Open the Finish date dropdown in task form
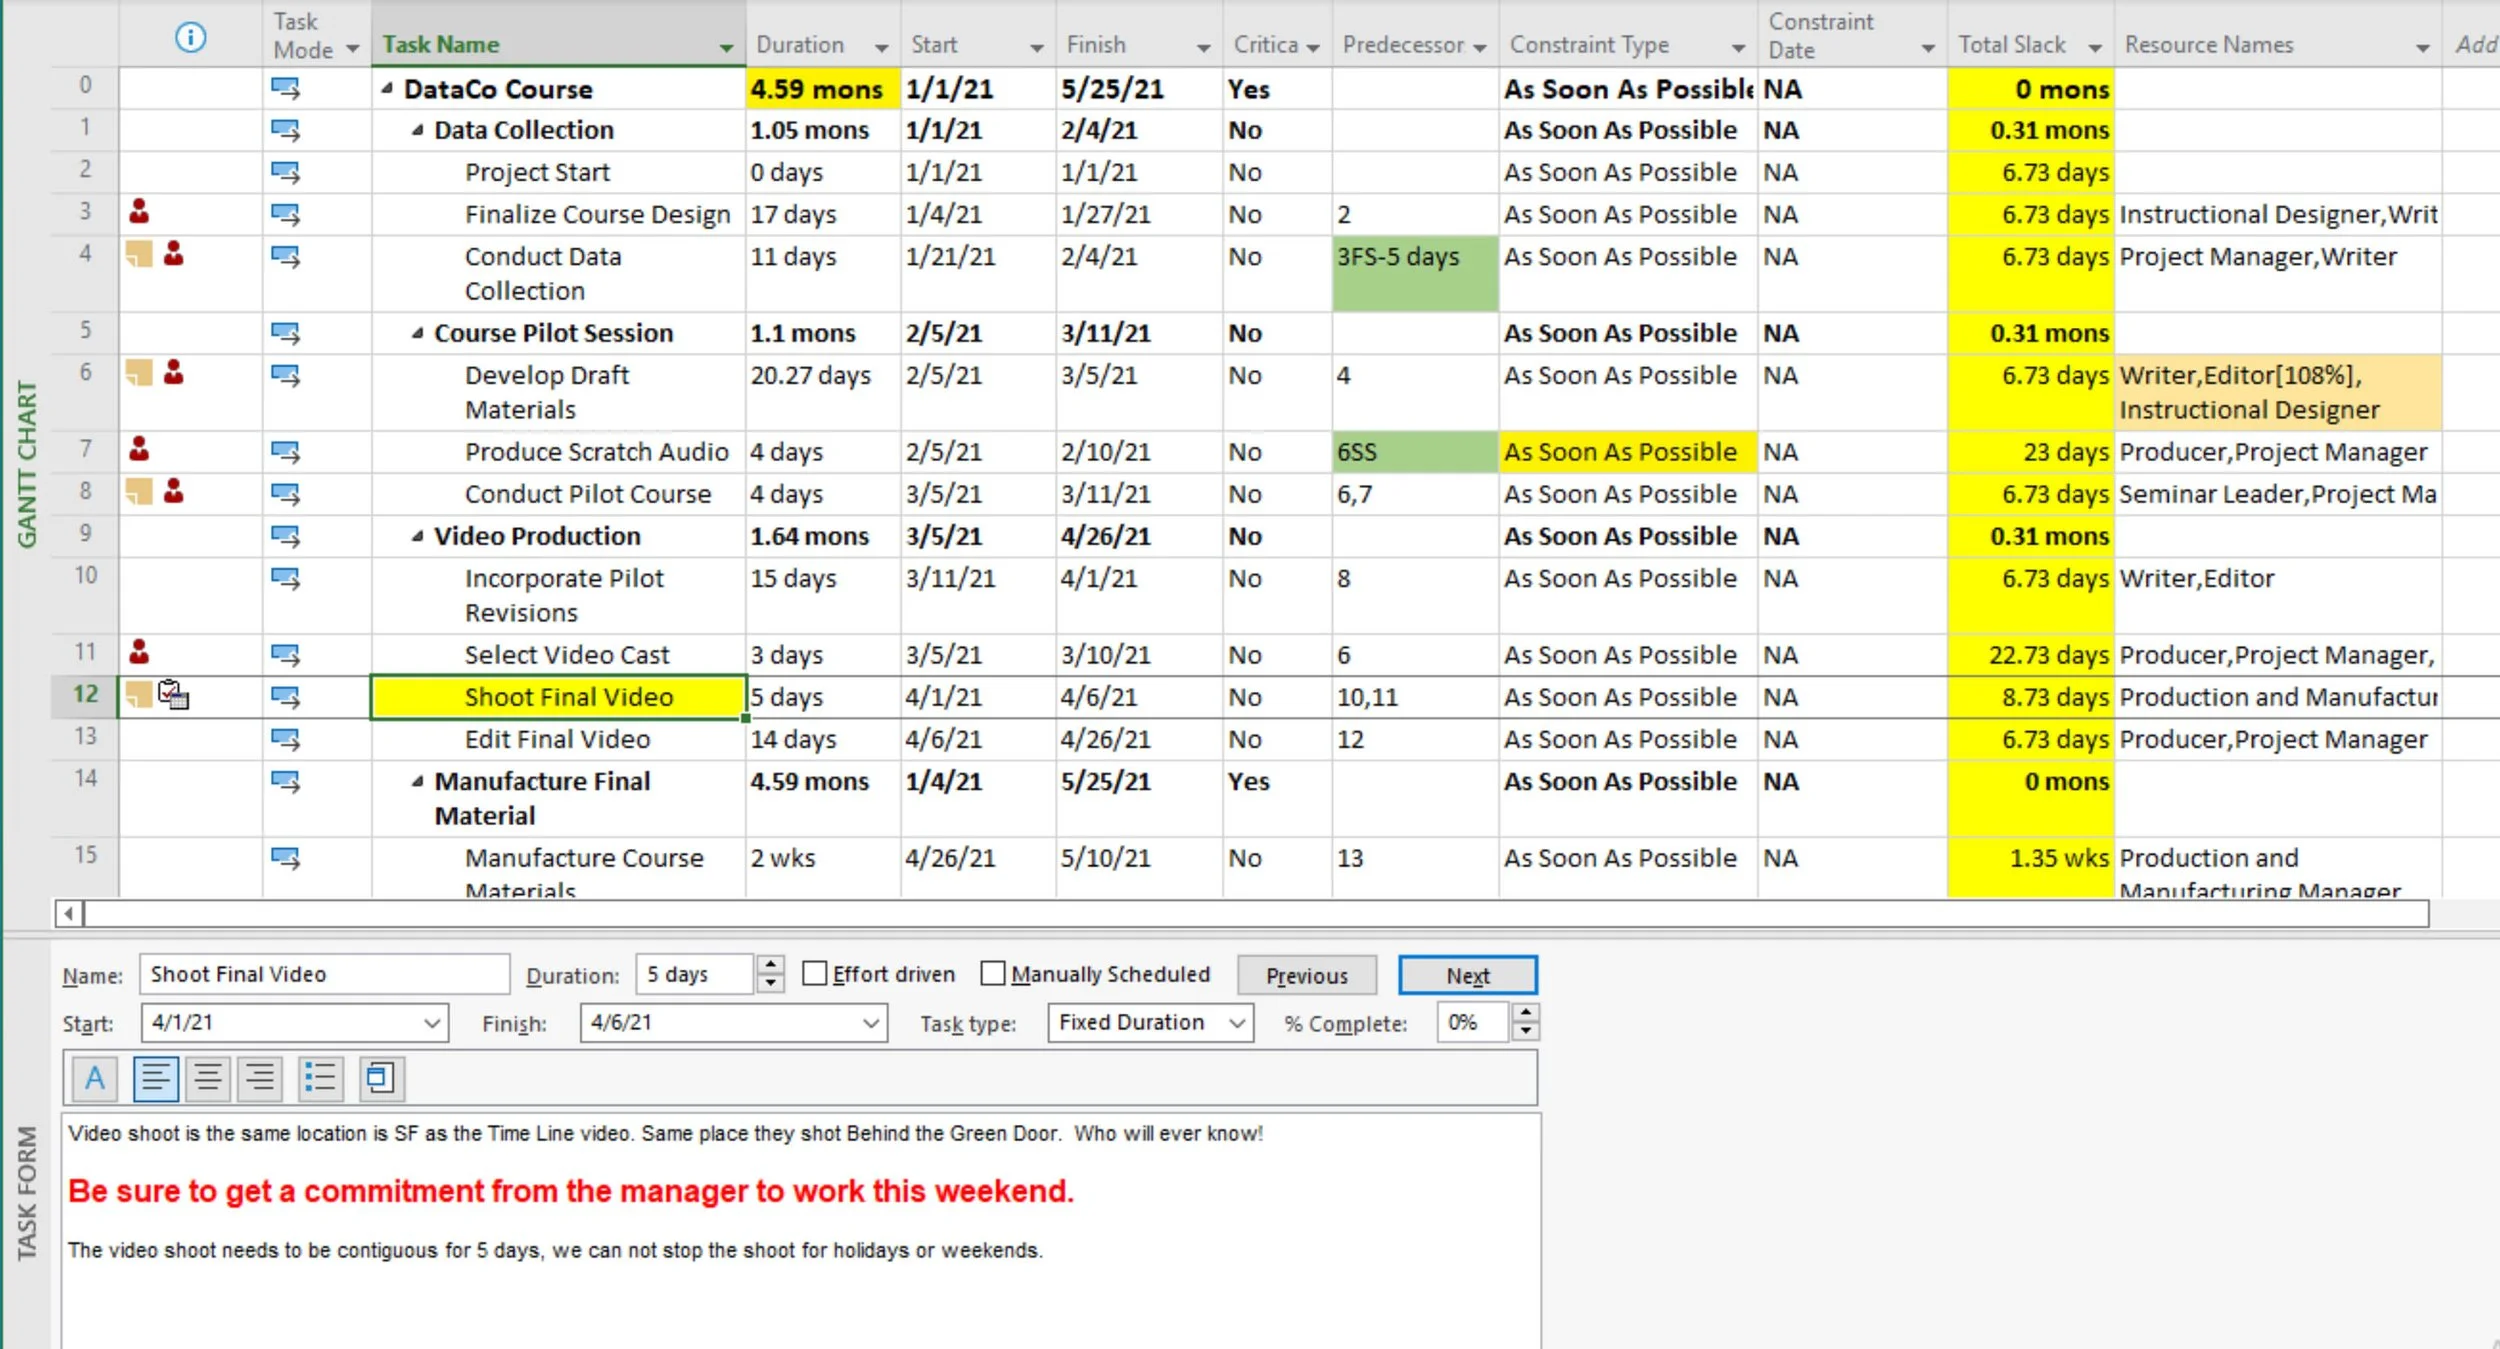This screenshot has width=2500, height=1349. click(x=871, y=1023)
